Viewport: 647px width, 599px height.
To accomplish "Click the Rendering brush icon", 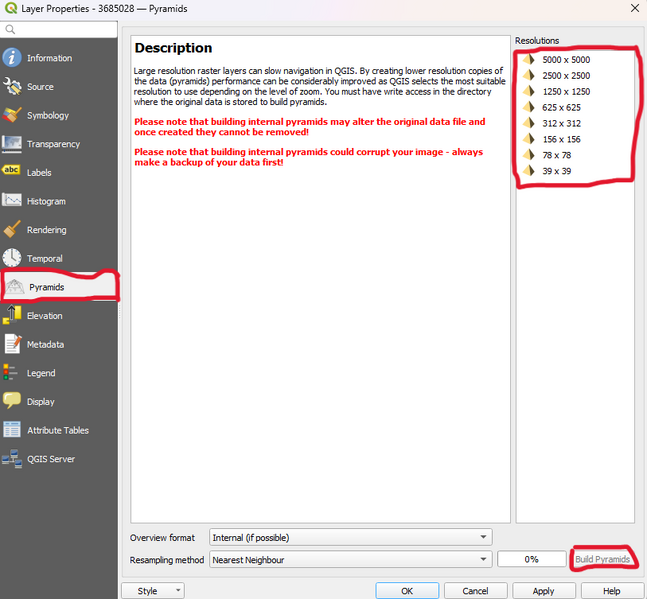I will [12, 229].
